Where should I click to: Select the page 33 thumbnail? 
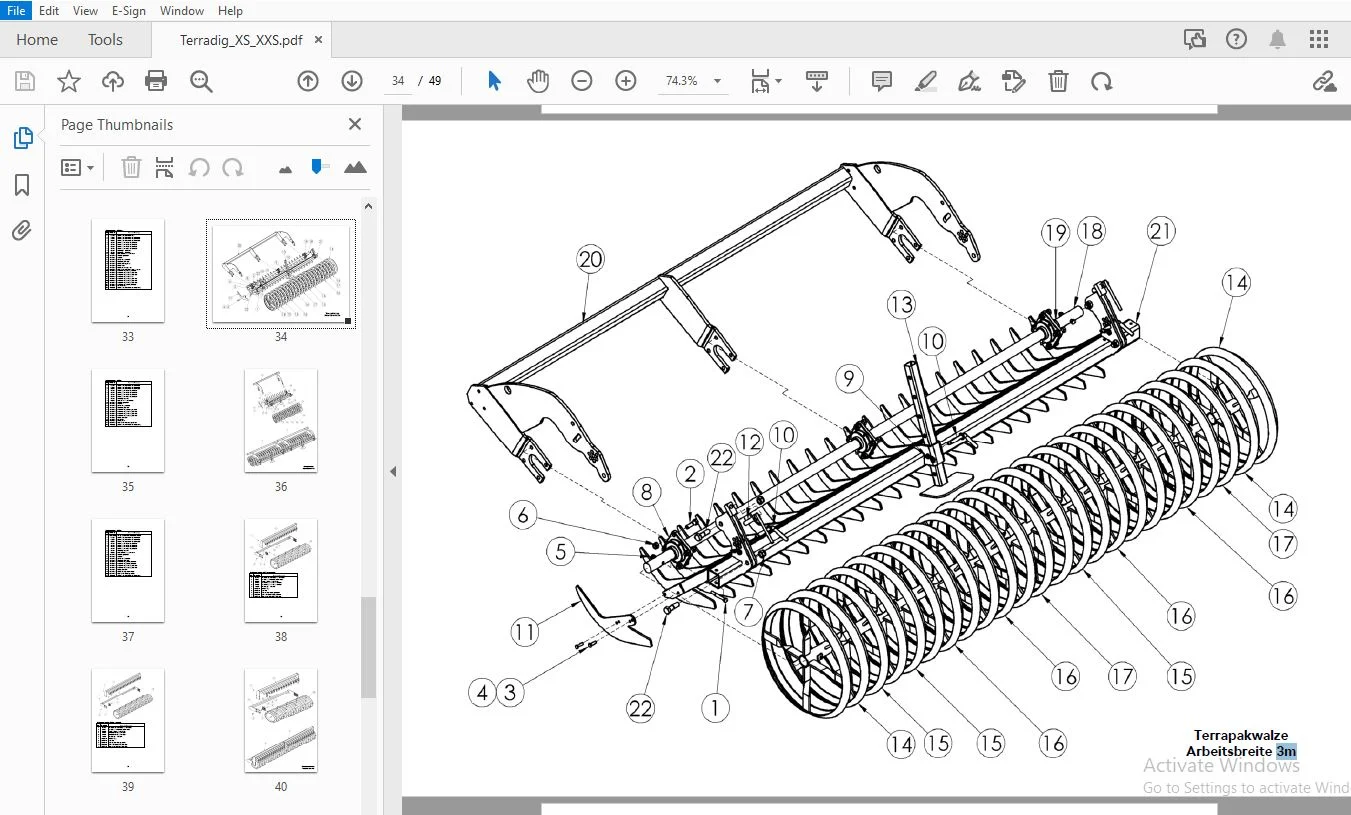pos(128,271)
